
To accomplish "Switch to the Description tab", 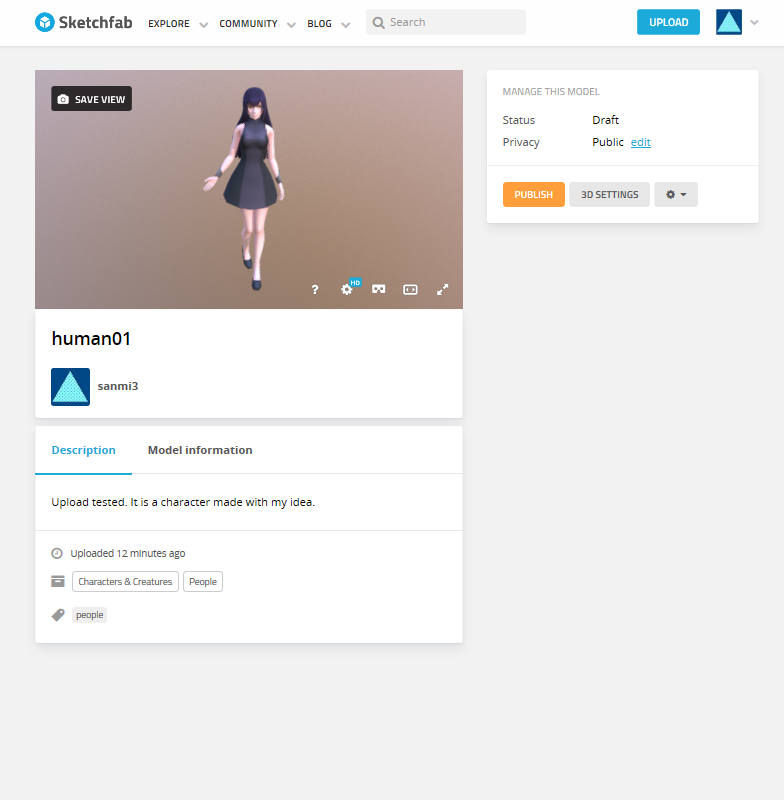I will pos(84,450).
